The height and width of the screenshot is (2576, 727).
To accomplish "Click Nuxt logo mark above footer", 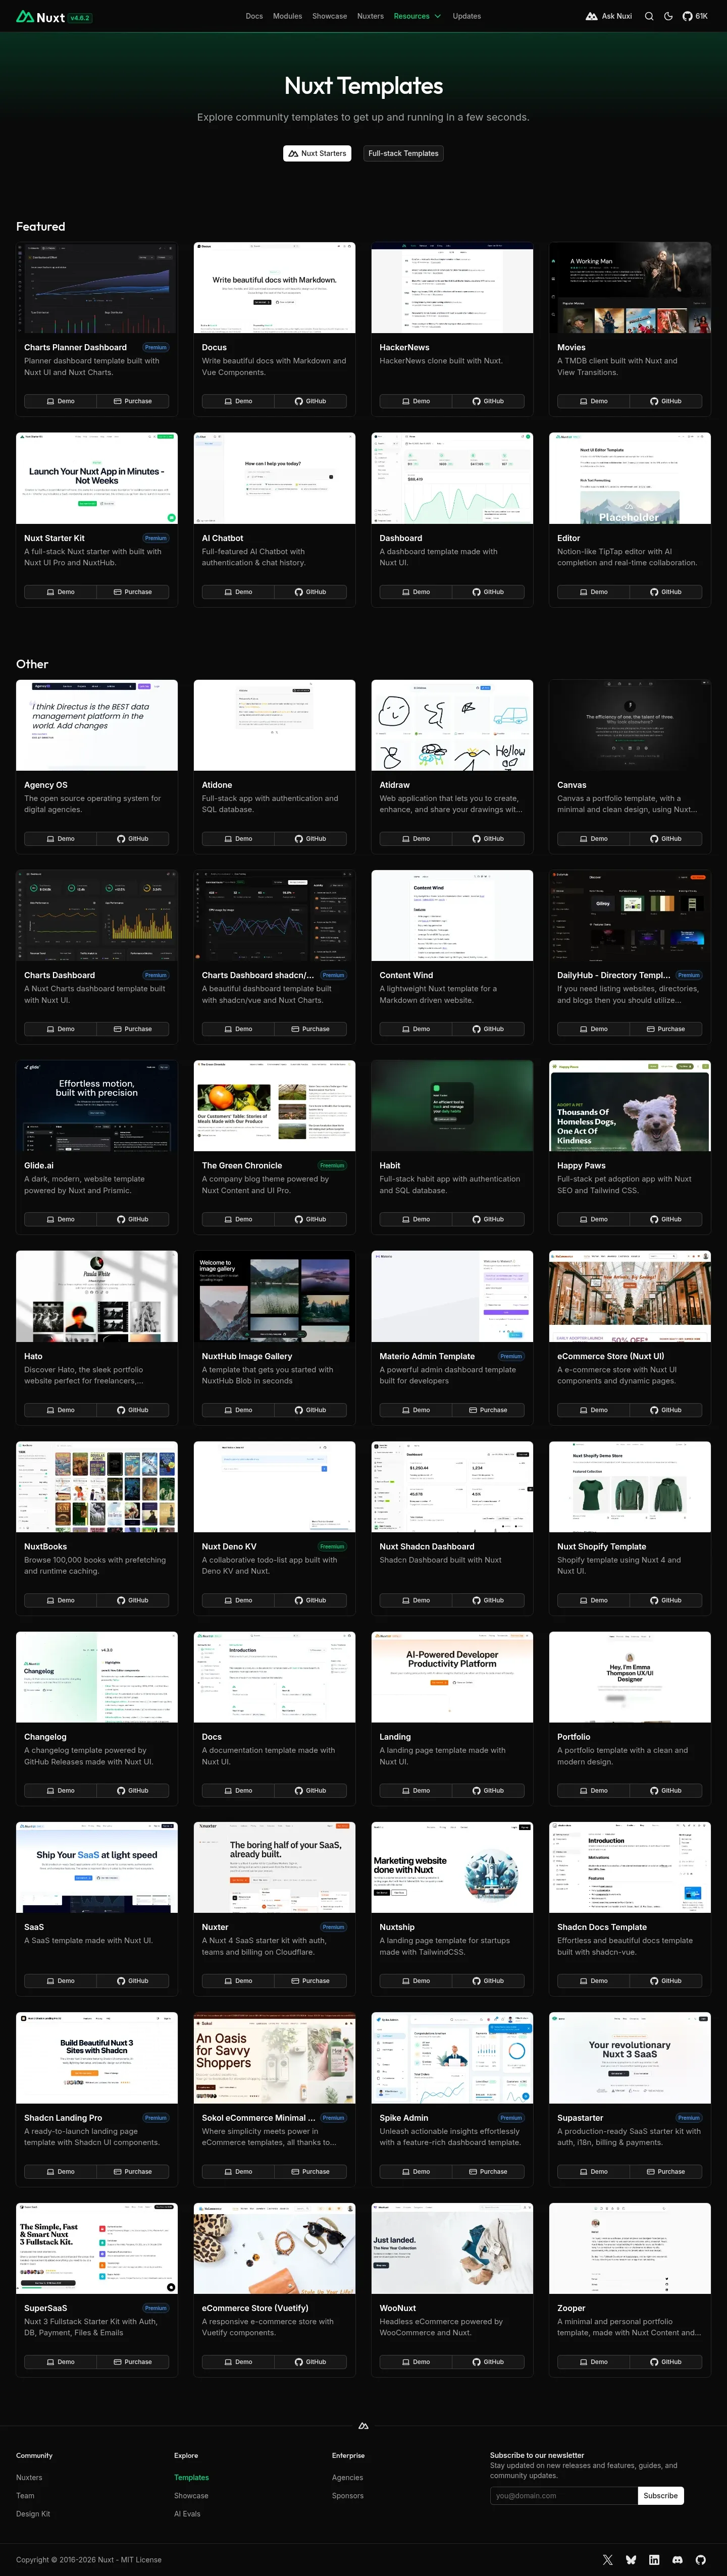I will tap(363, 2425).
